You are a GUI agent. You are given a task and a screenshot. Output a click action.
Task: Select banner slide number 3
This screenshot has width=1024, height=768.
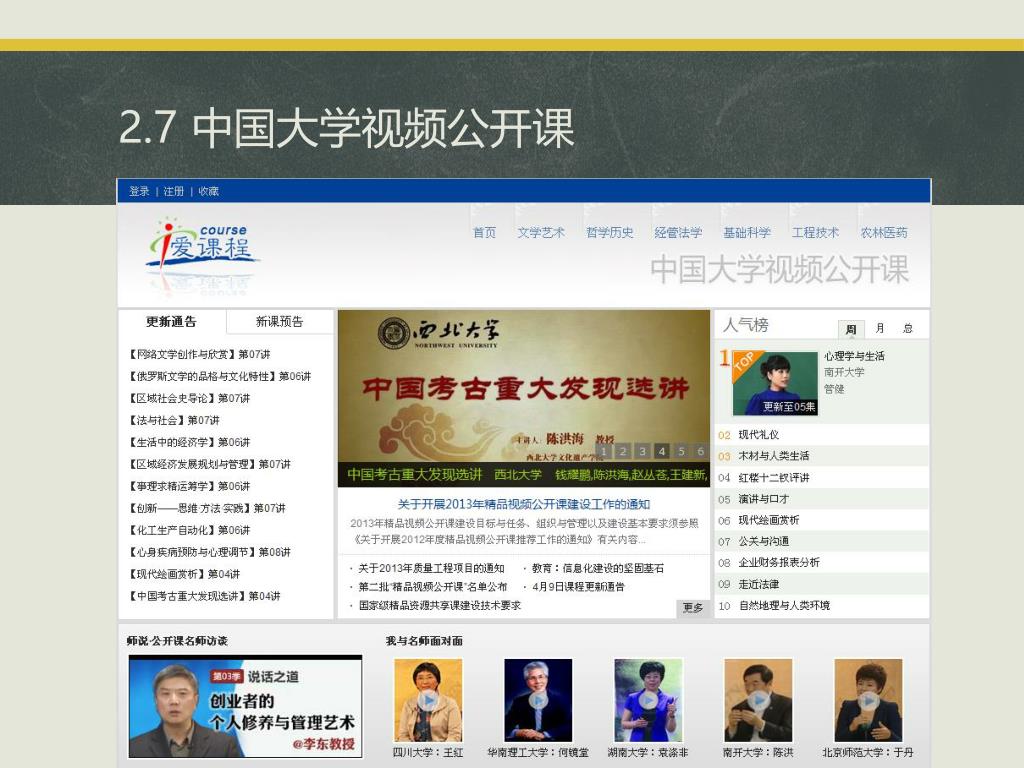[x=643, y=451]
